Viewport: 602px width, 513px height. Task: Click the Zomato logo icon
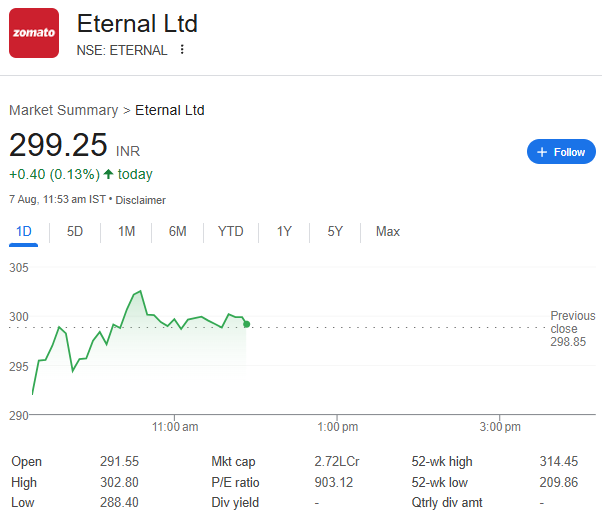pos(34,33)
